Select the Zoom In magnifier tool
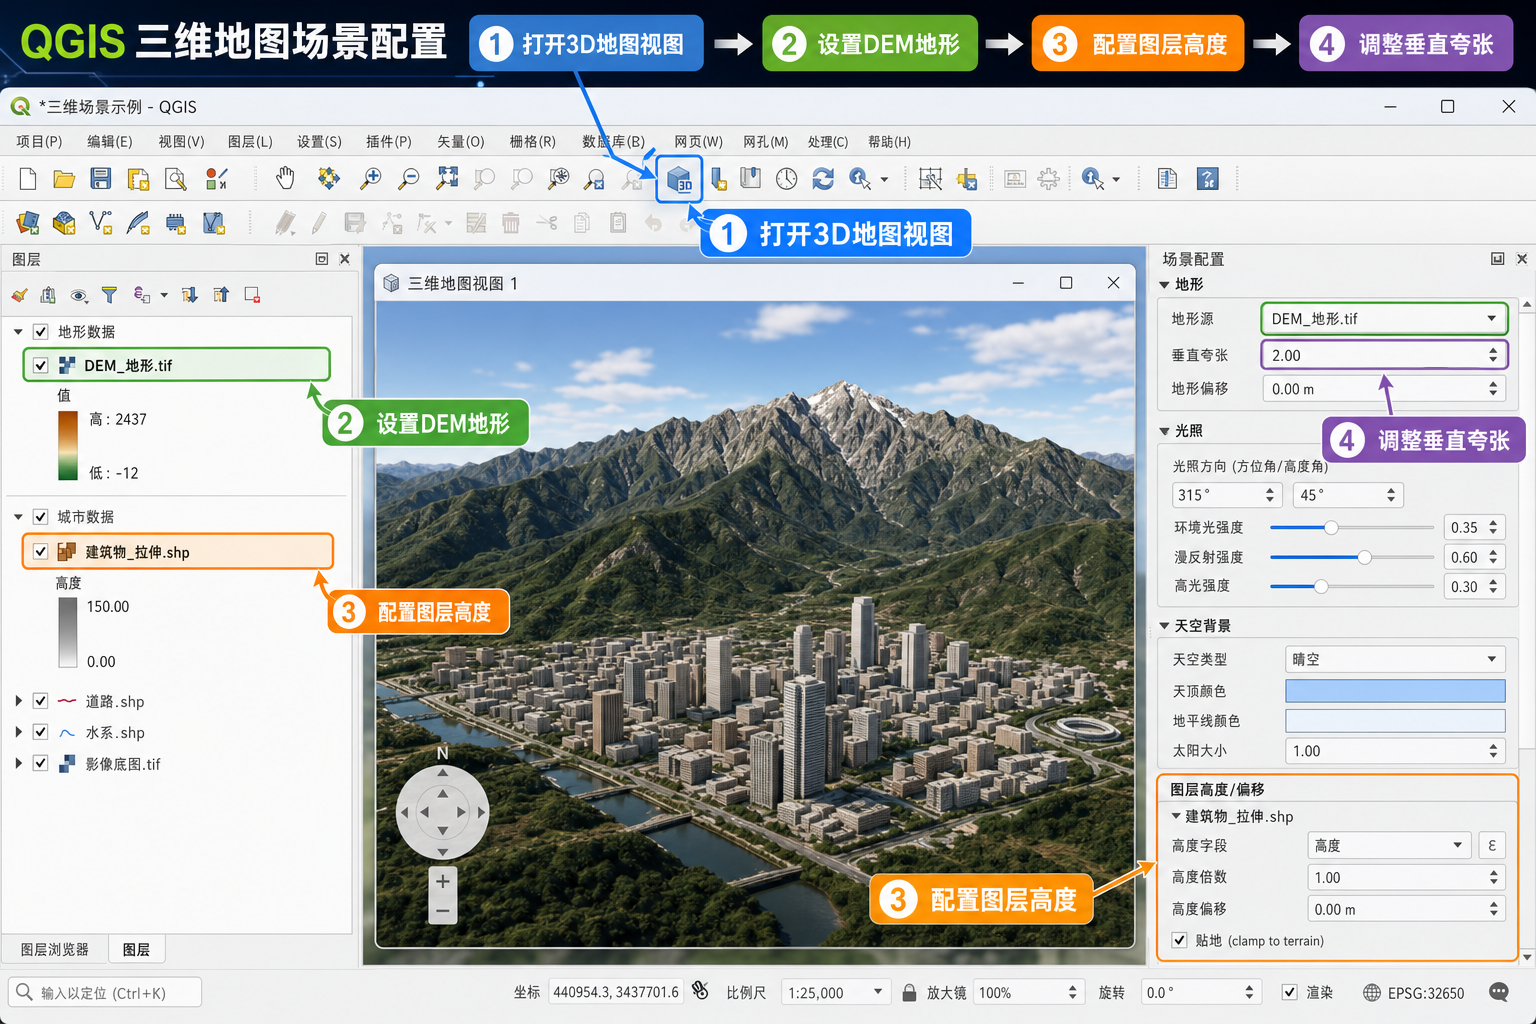Viewport: 1536px width, 1024px height. click(371, 179)
